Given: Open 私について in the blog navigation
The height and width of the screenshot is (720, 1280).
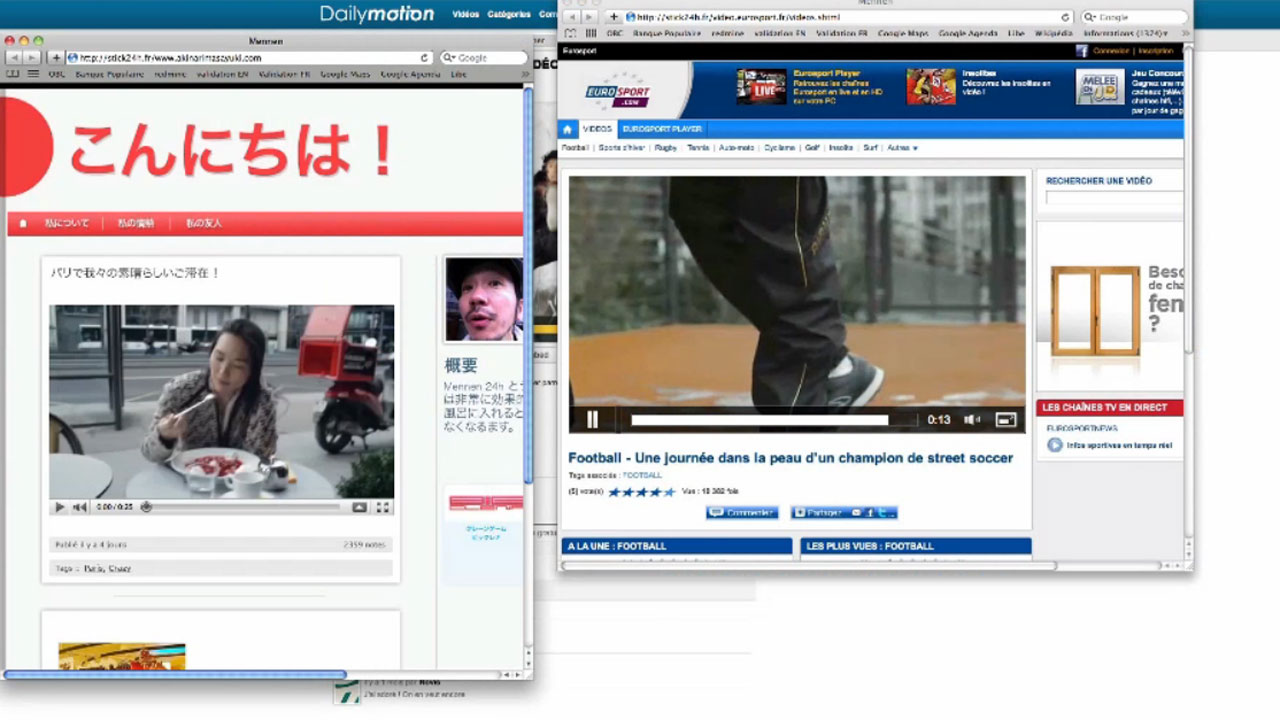Looking at the screenshot, I should coord(67,223).
